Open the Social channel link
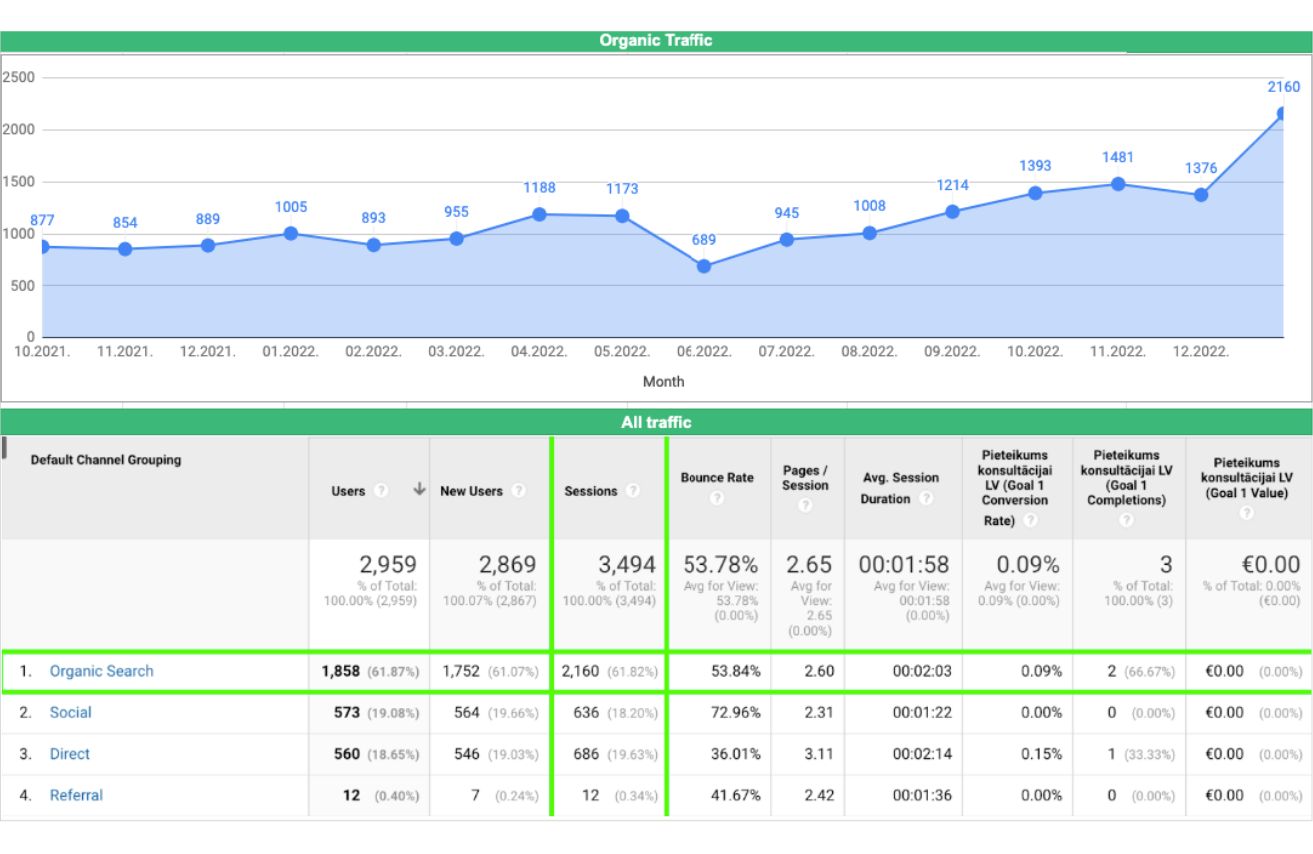Image resolution: width=1313 pixels, height=854 pixels. pos(70,713)
